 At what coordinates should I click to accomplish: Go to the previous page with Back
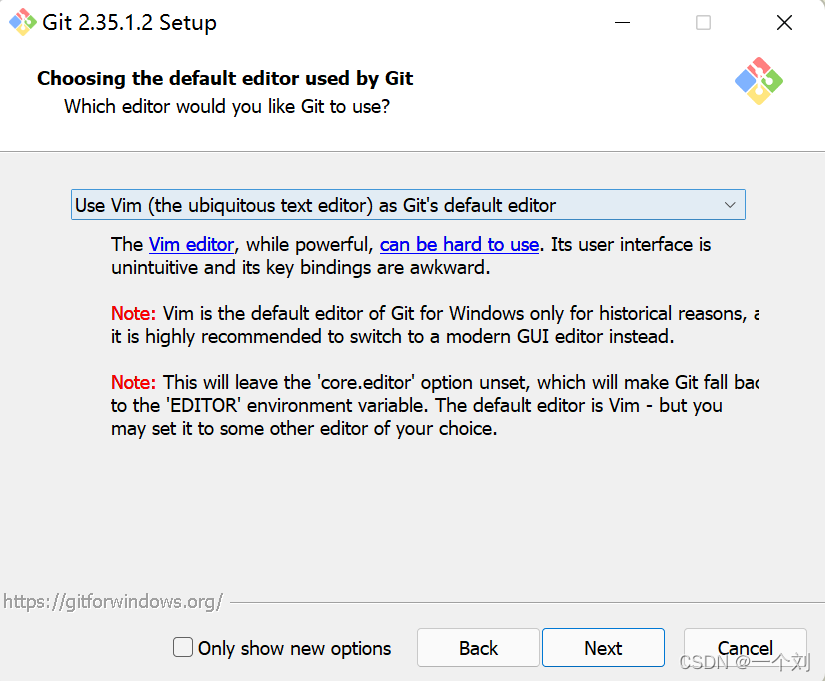tap(478, 648)
